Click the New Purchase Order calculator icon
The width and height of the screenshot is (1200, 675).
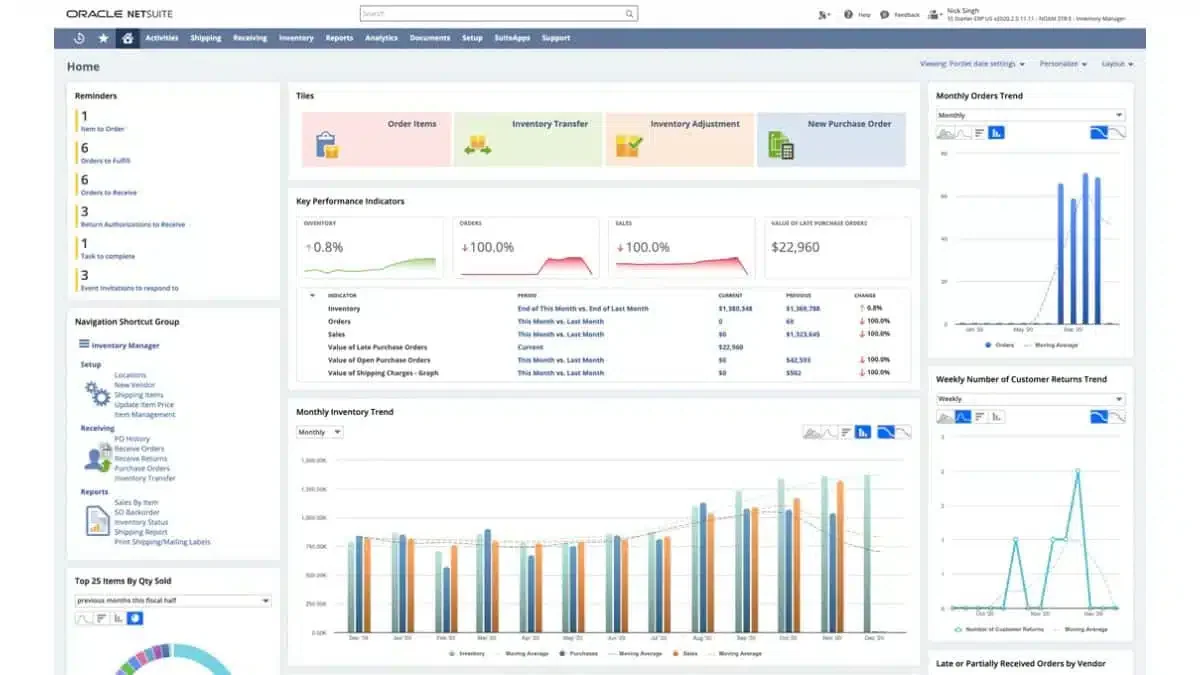tap(781, 146)
